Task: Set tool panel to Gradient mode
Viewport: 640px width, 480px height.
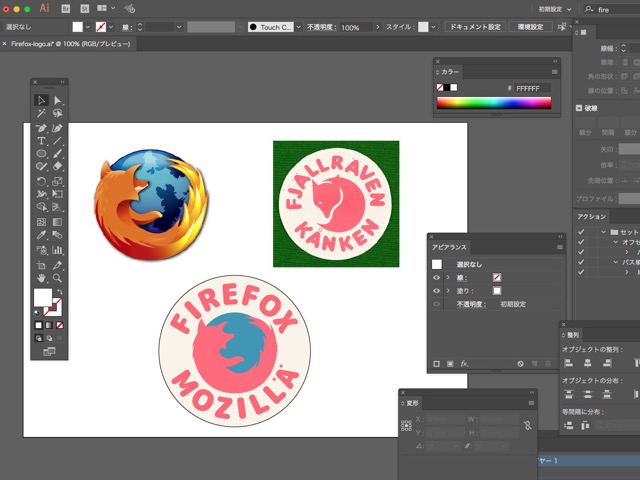Action: point(49,325)
